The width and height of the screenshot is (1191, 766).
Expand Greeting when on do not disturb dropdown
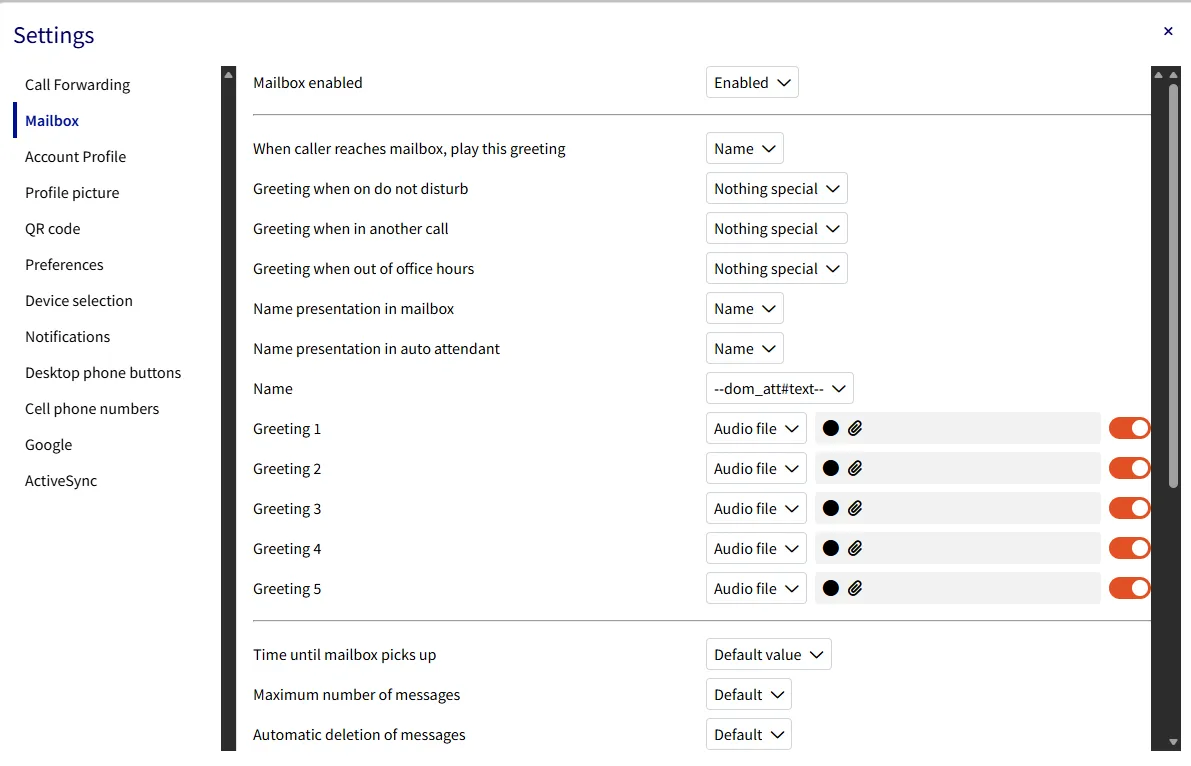776,188
